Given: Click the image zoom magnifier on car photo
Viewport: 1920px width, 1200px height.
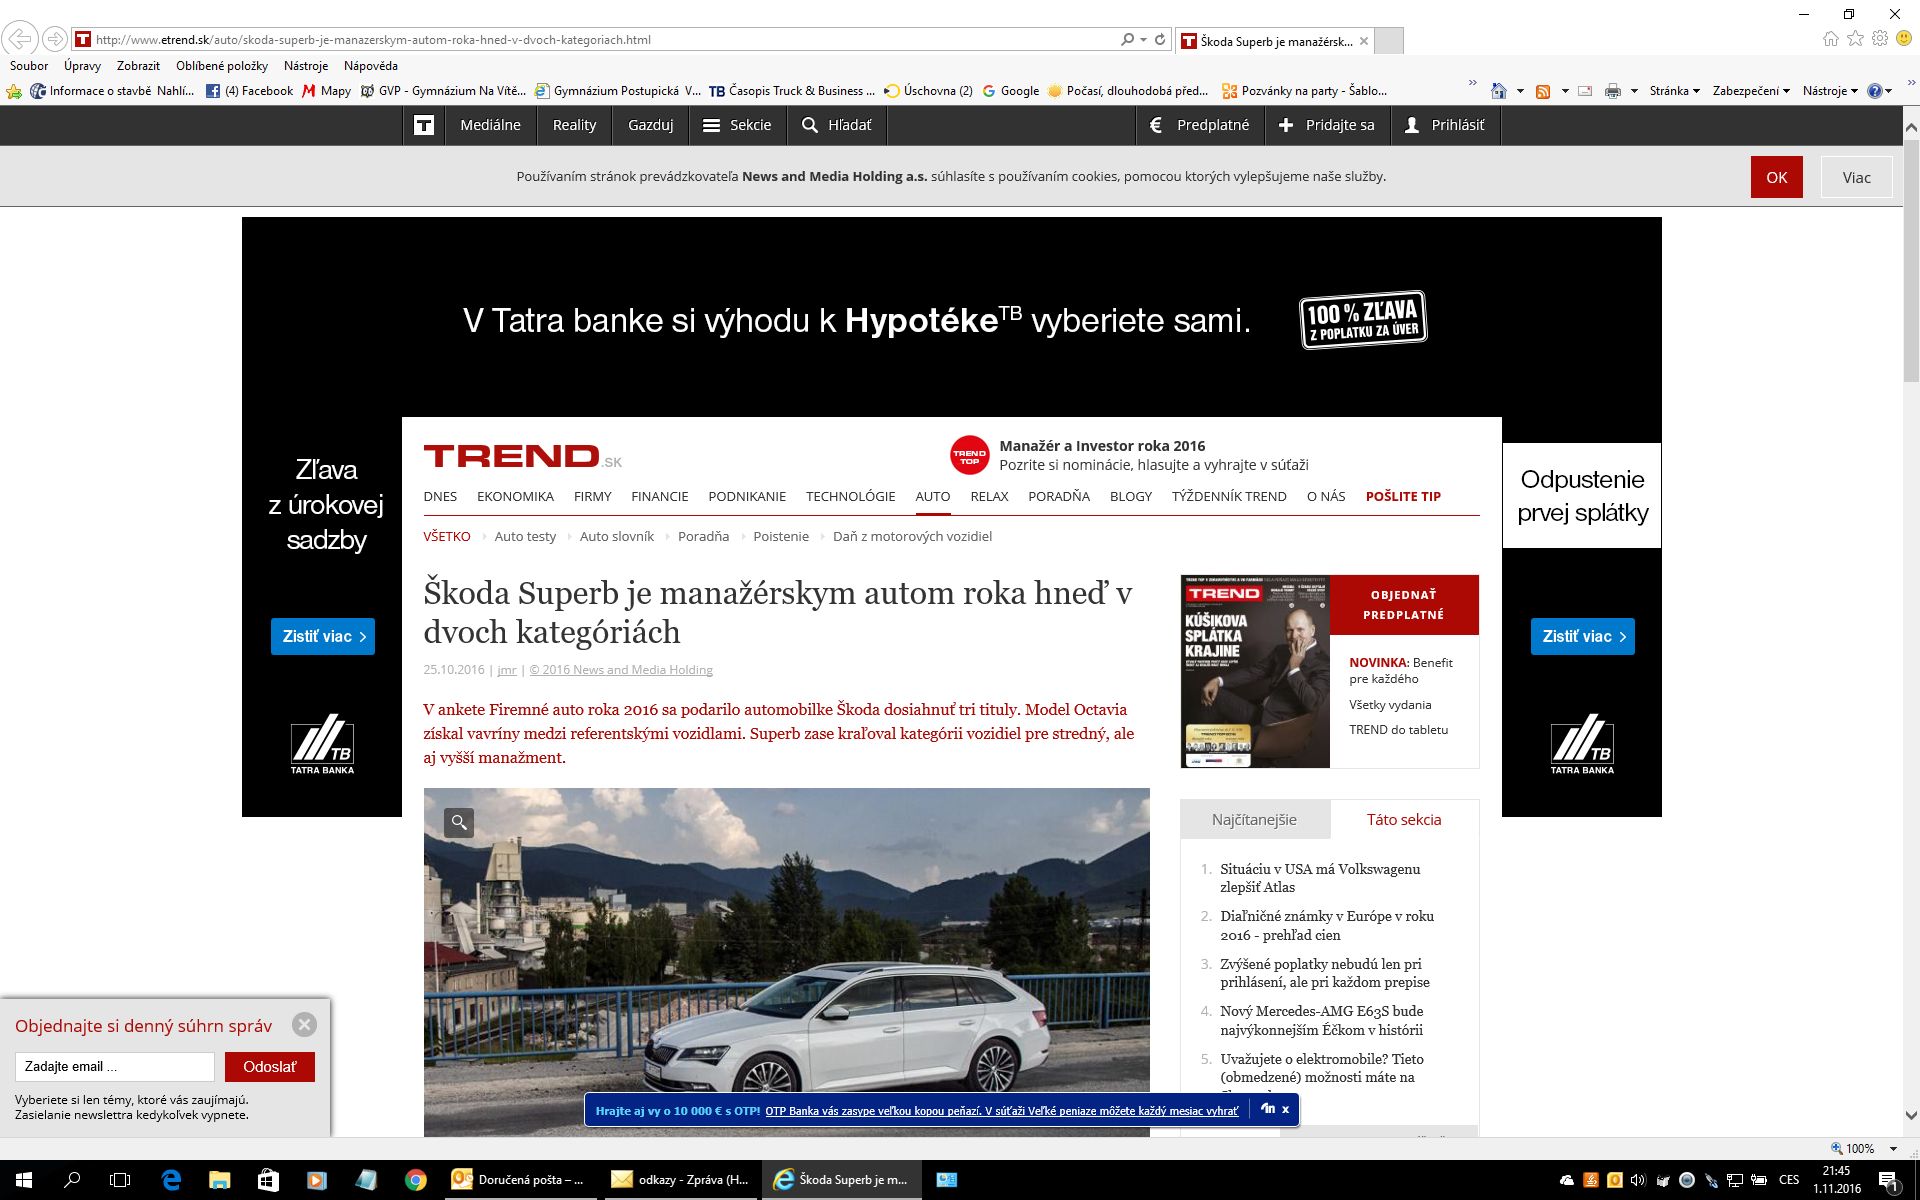Looking at the screenshot, I should click(459, 822).
